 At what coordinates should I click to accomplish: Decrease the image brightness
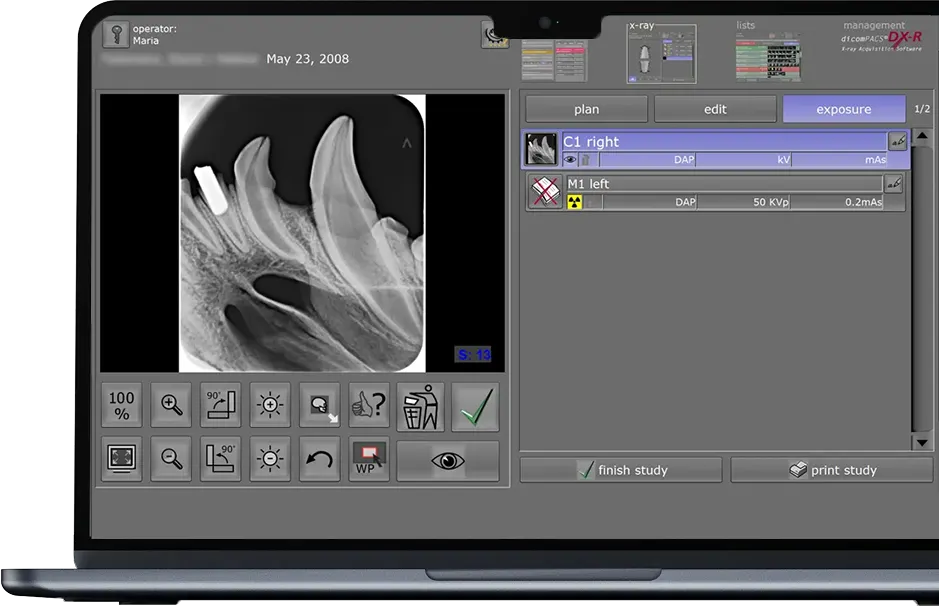tap(270, 459)
